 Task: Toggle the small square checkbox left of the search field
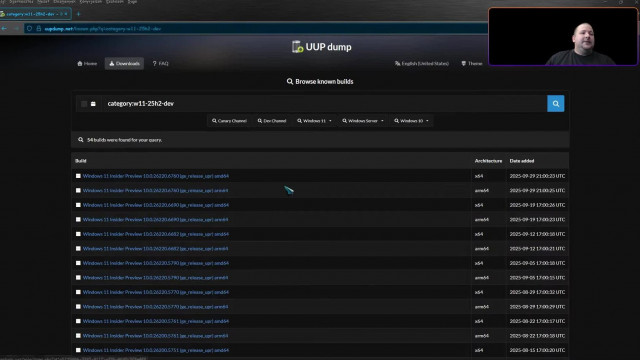84,104
